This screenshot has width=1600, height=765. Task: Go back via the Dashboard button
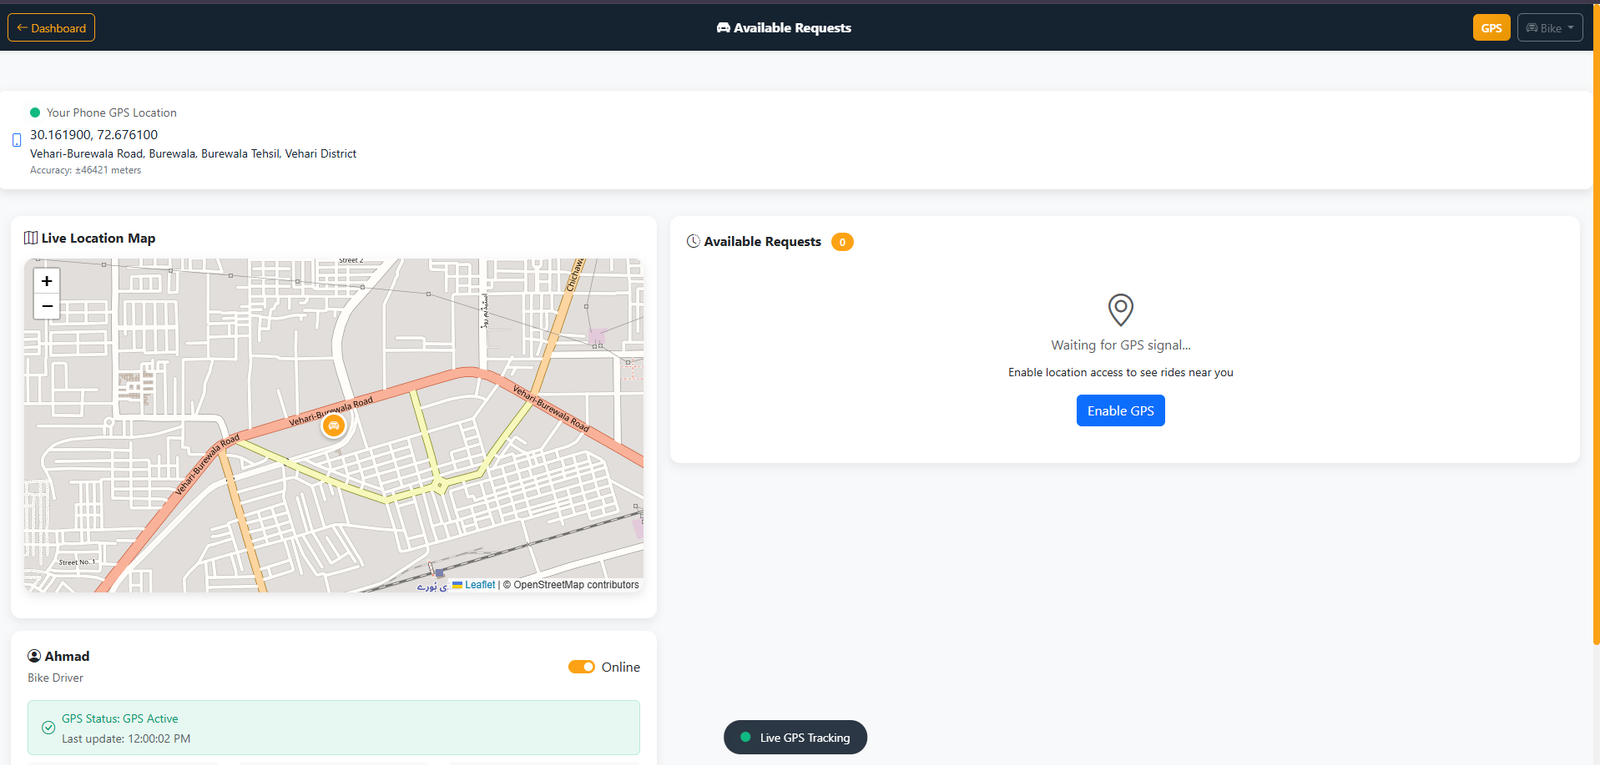(51, 28)
